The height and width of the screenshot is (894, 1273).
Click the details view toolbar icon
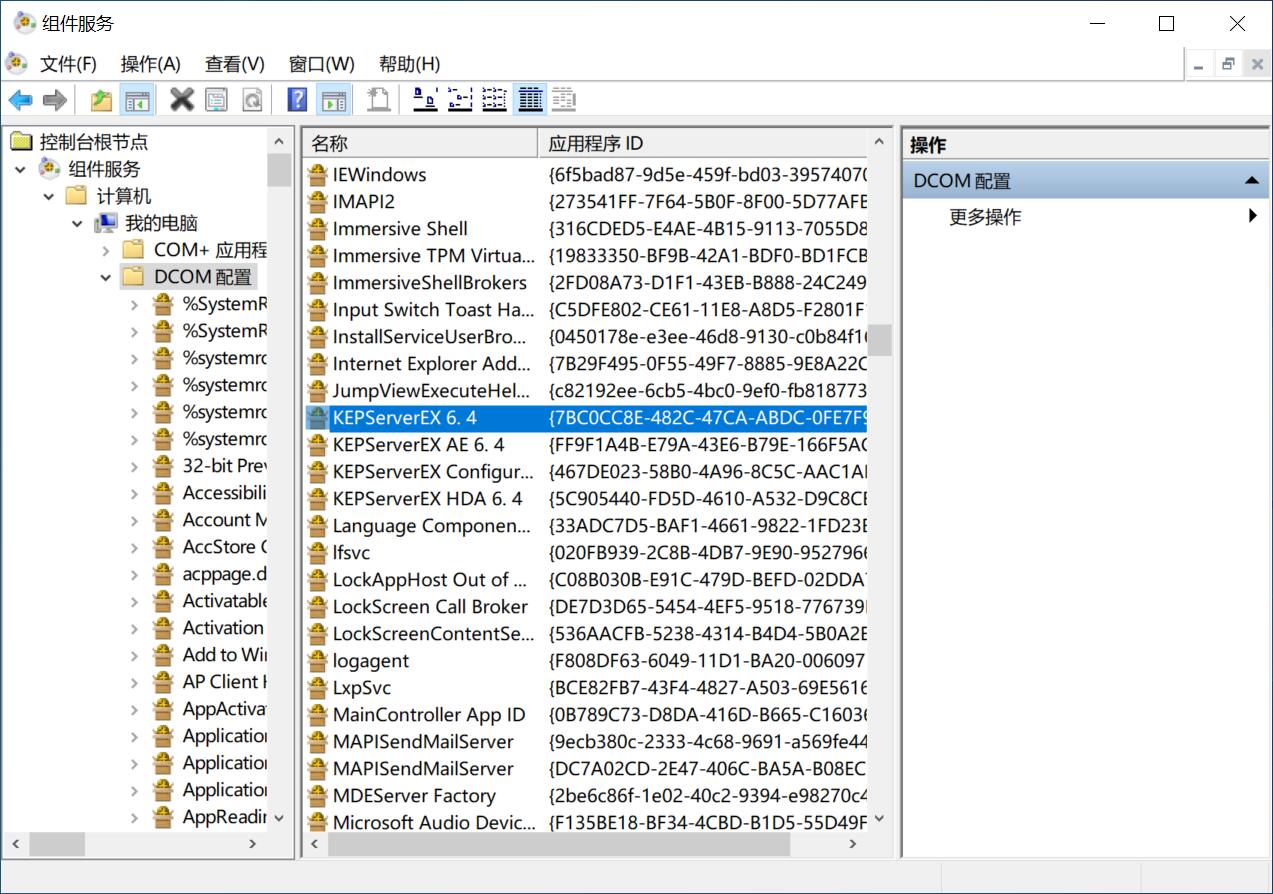click(x=530, y=99)
